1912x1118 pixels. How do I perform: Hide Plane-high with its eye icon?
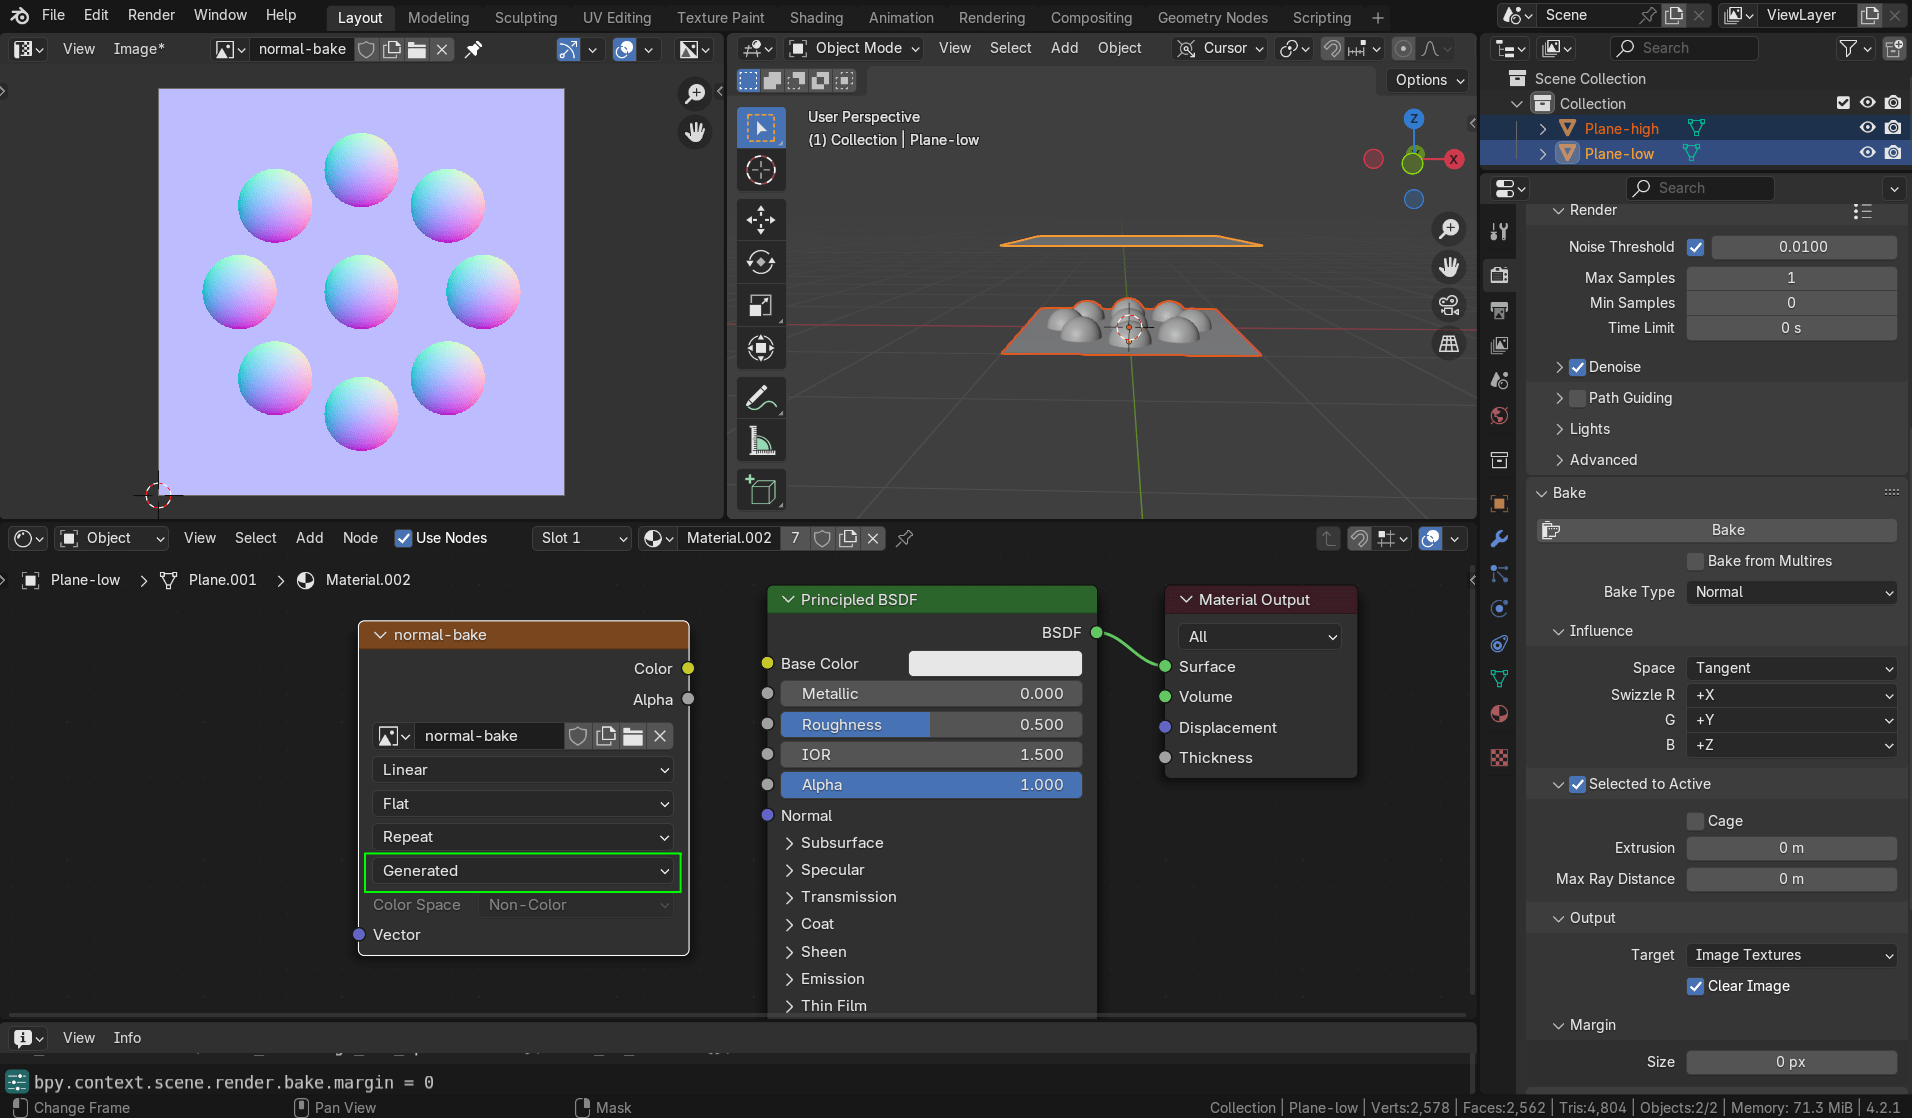(1867, 128)
